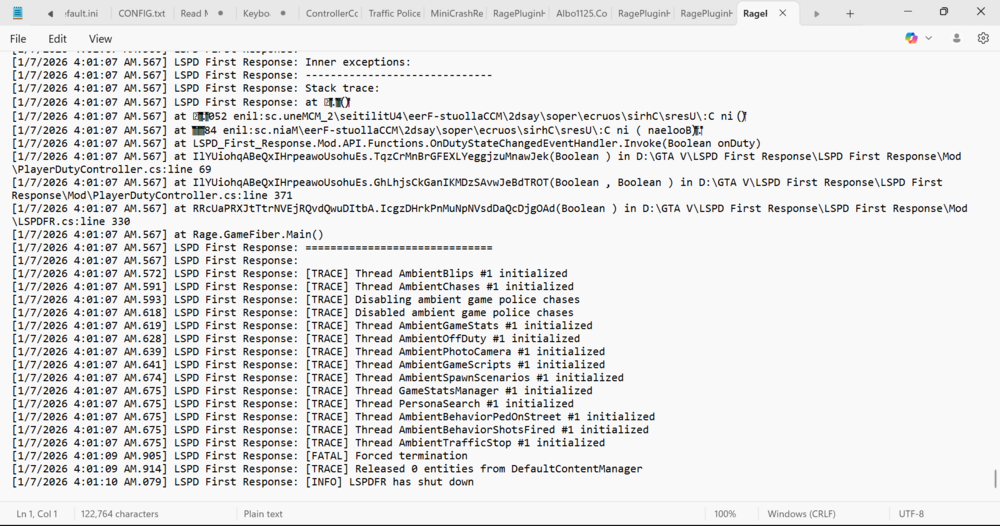This screenshot has height=526, width=1000.
Task: Open the Edit menu
Action: (57, 39)
